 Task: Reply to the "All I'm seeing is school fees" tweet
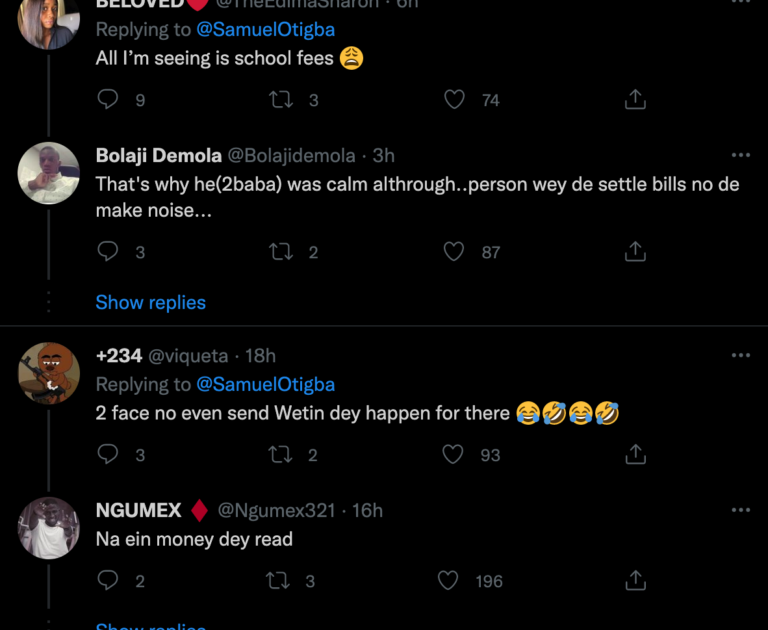click(108, 99)
